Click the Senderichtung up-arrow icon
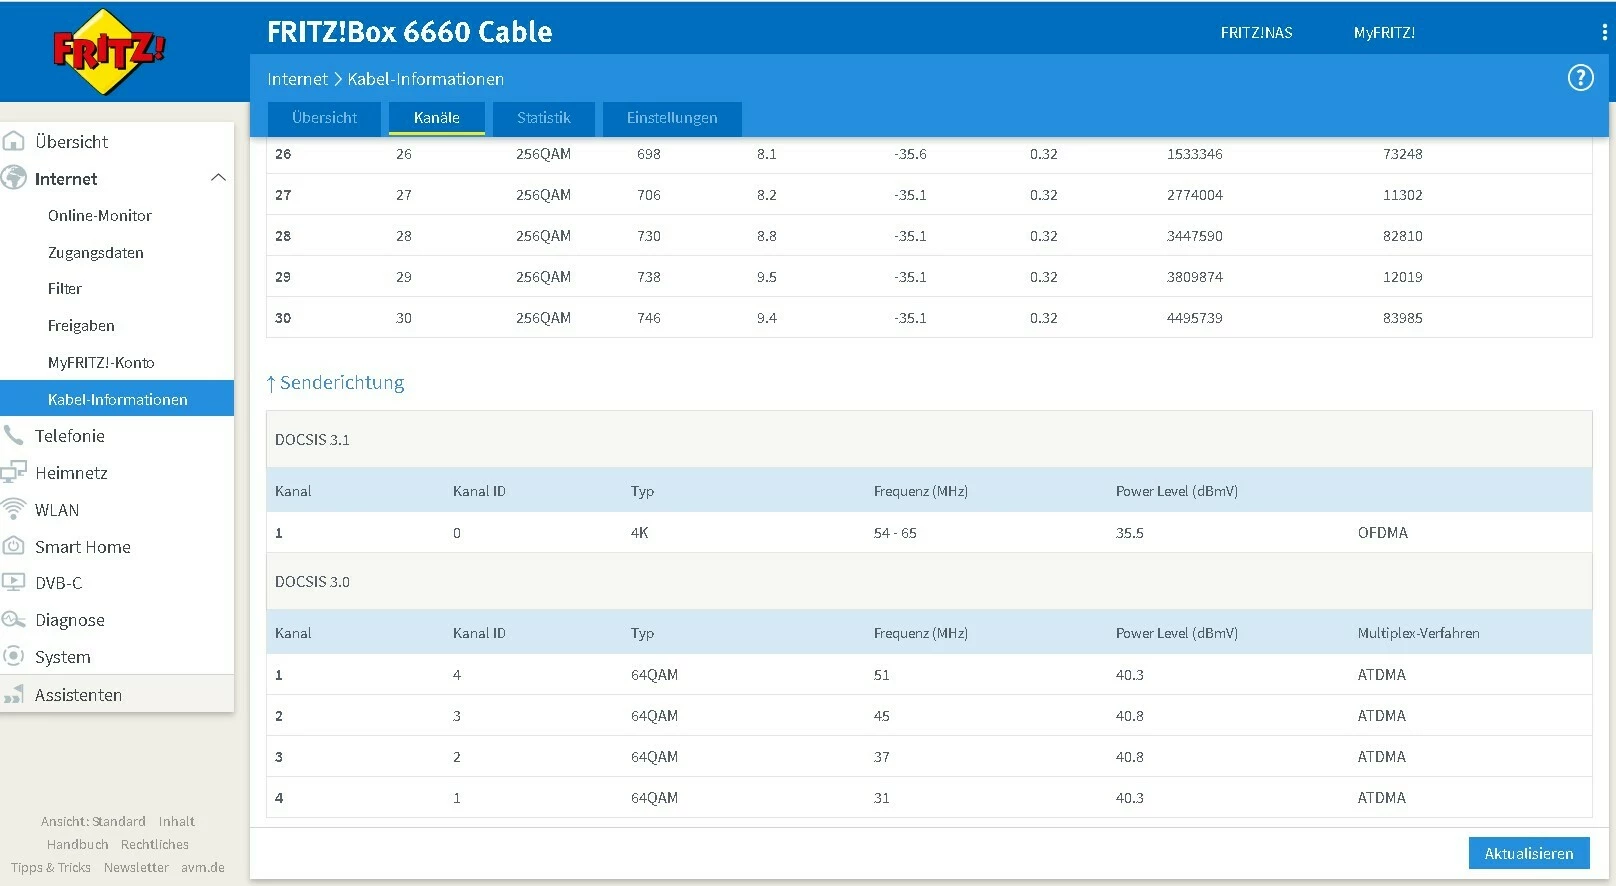 point(271,384)
